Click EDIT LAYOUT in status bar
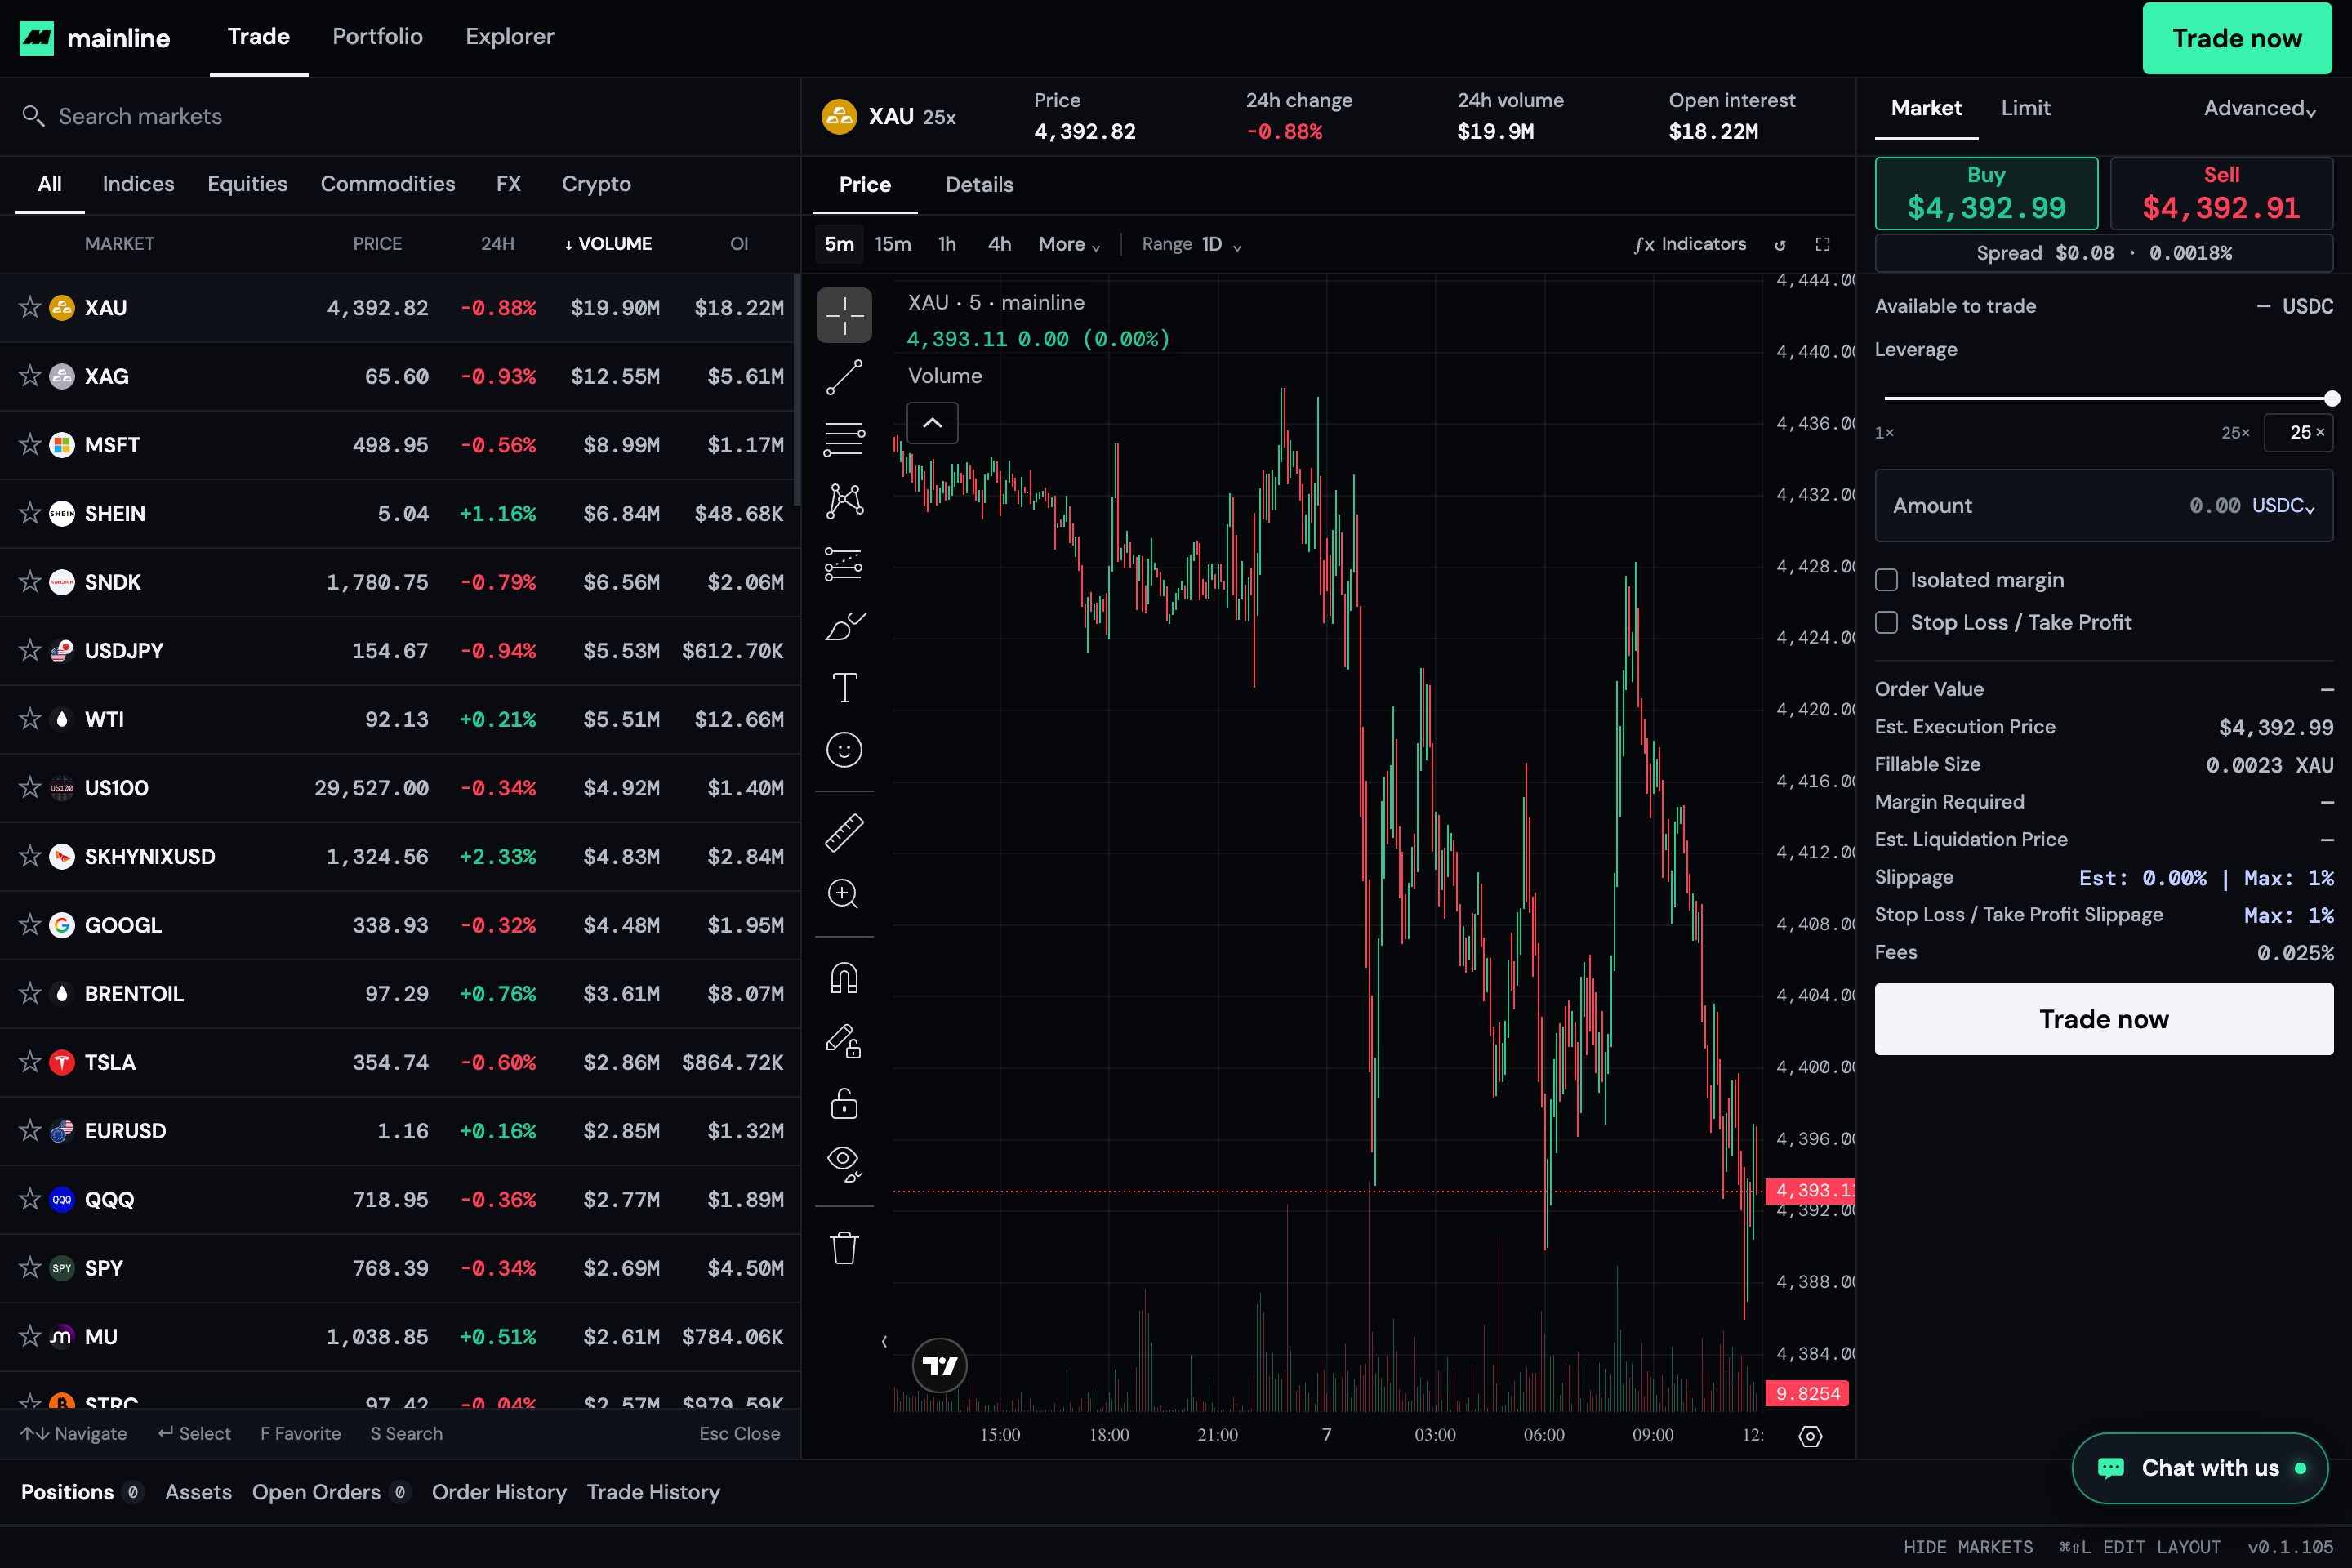2352x1568 pixels. [2140, 1547]
